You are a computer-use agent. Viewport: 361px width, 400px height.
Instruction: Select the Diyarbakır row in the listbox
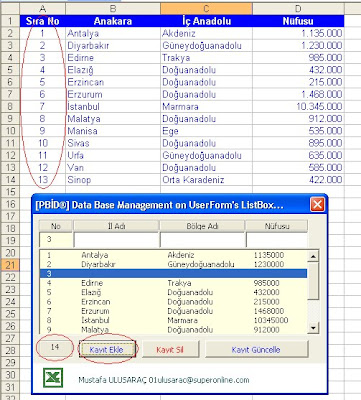(173, 264)
